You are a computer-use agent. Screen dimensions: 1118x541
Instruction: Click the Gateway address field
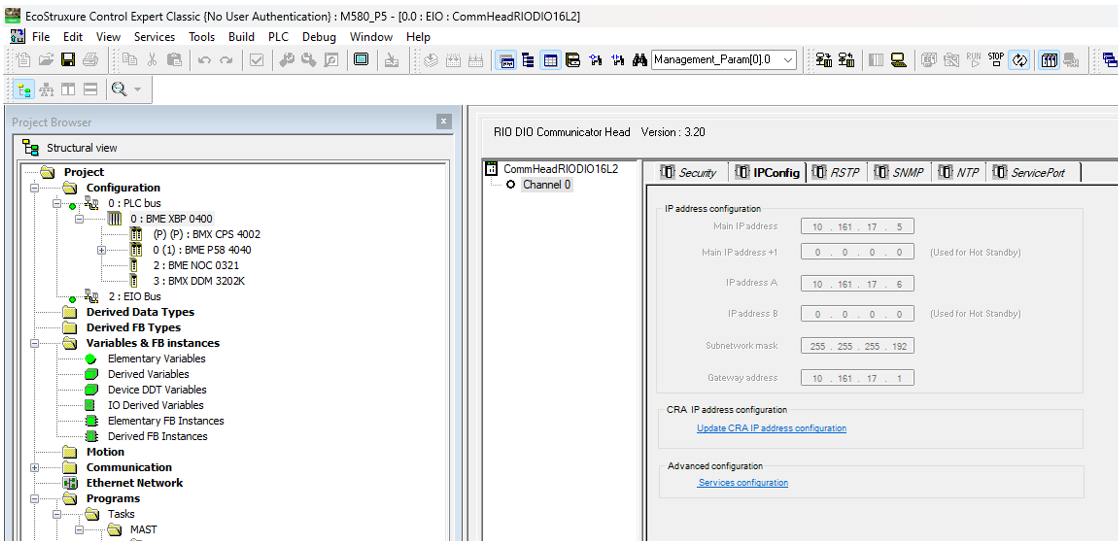[857, 378]
